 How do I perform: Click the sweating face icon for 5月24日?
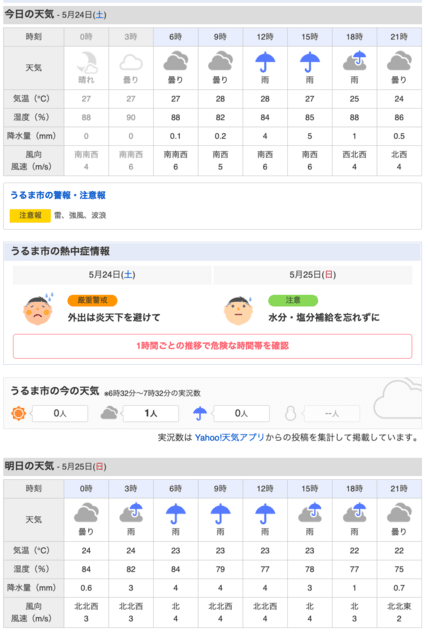(38, 309)
